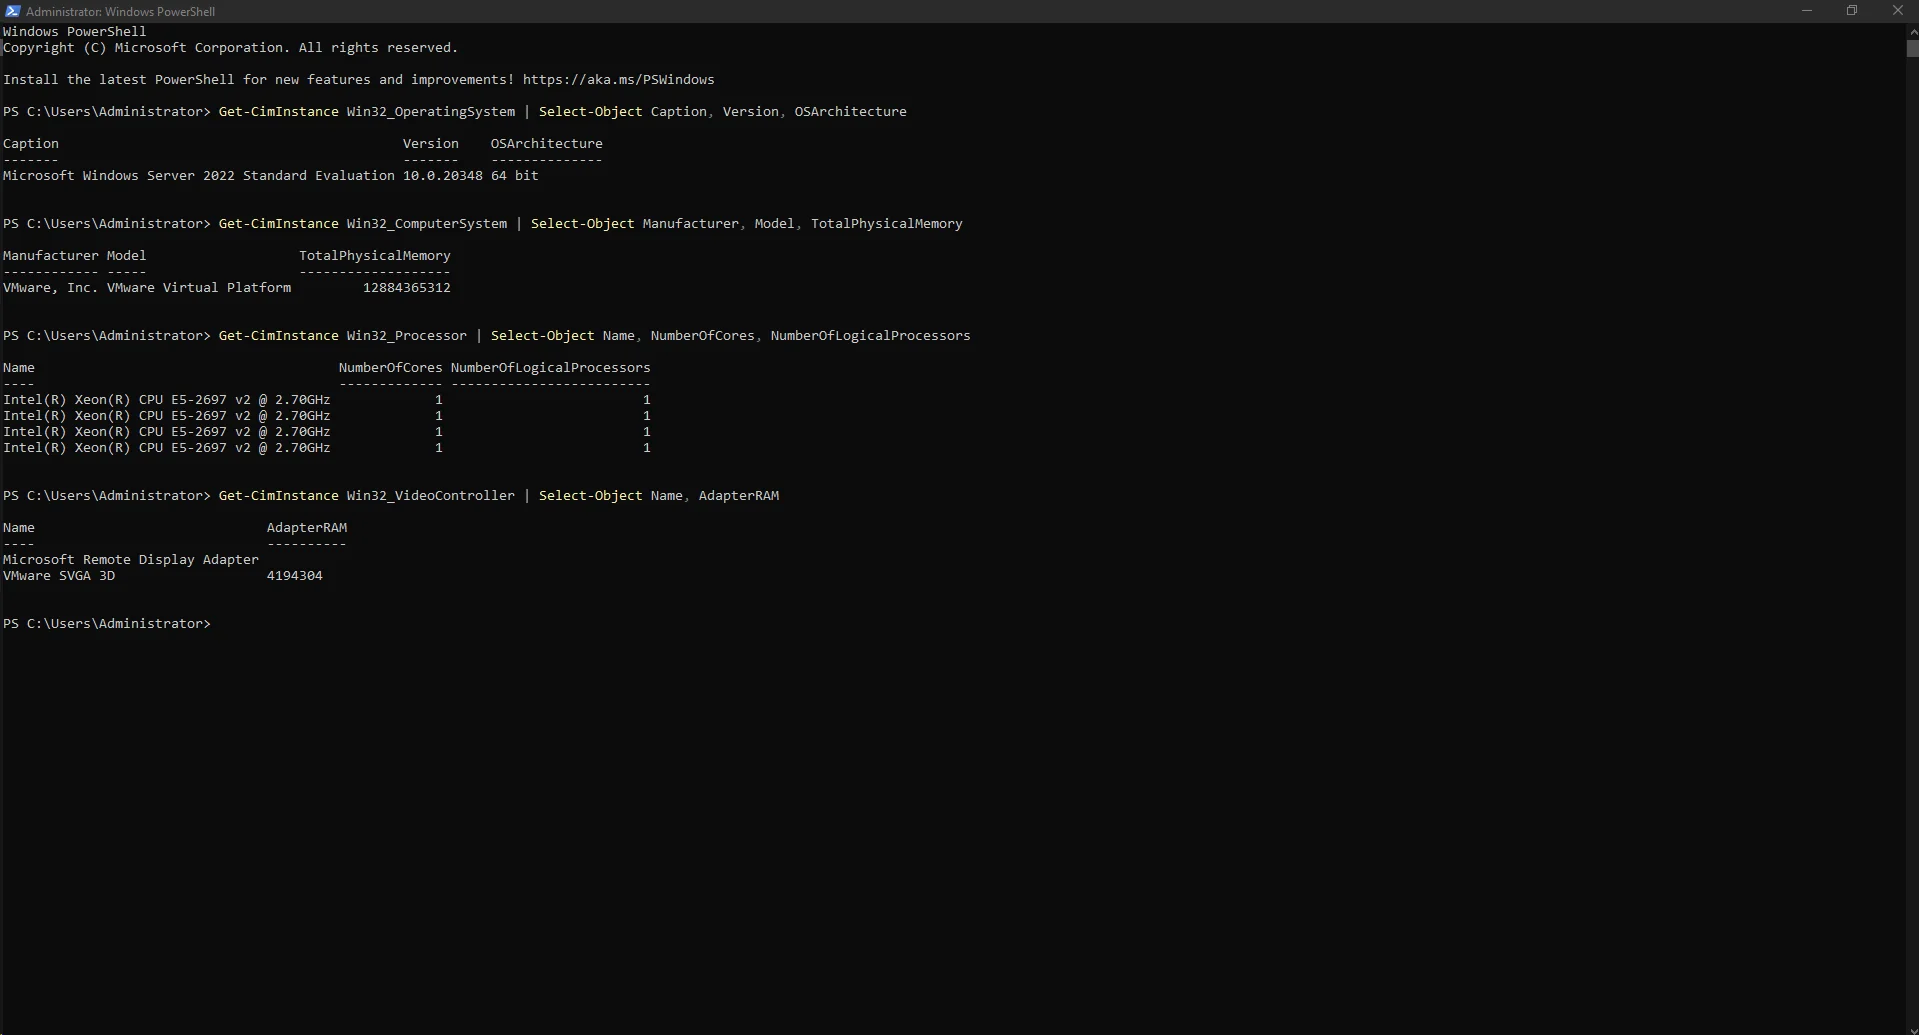Click the scrollbar down arrow
1919x1035 pixels.
[x=1912, y=1028]
